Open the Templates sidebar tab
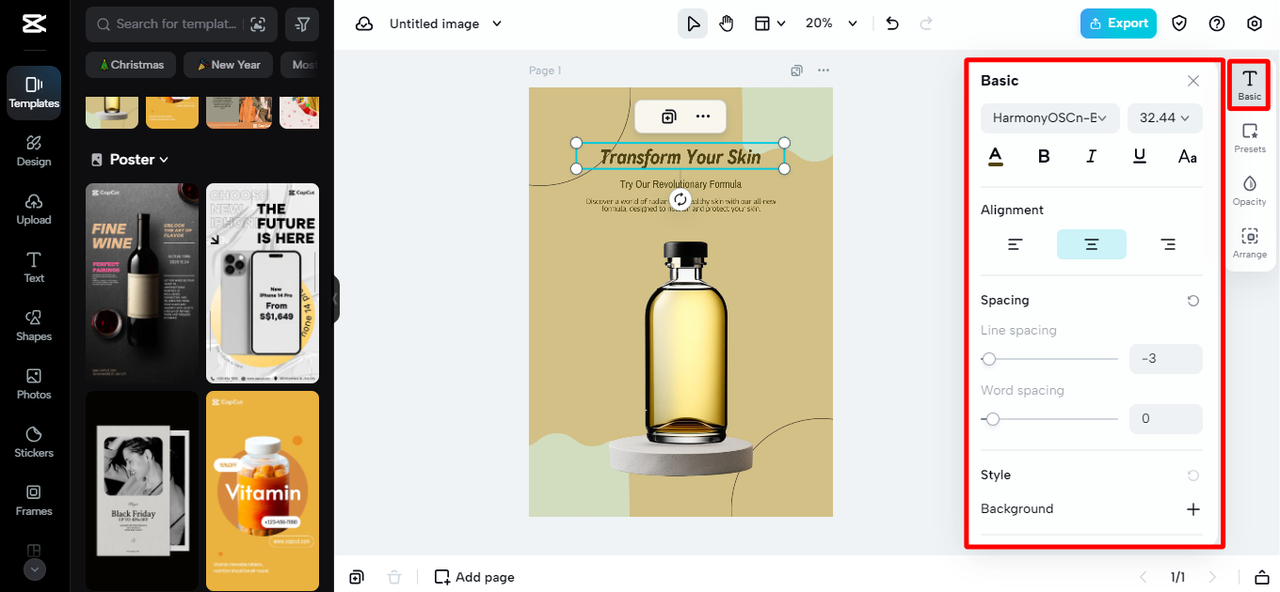This screenshot has height=592, width=1280. tap(34, 93)
